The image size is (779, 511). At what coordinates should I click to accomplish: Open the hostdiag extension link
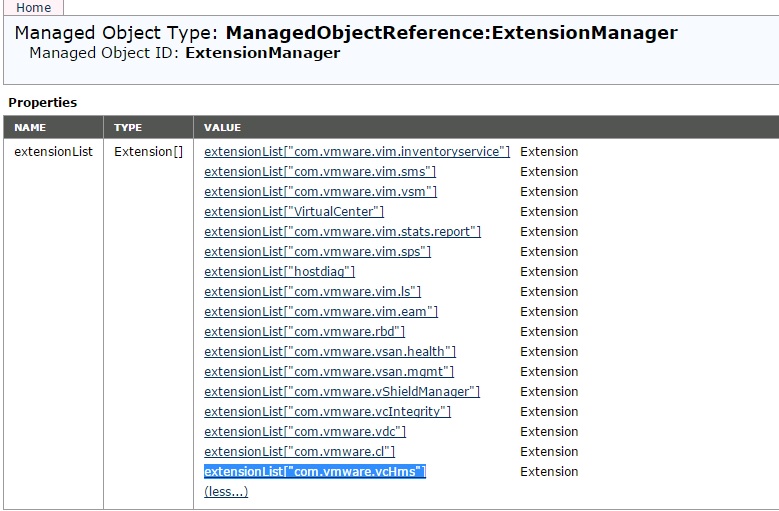click(279, 272)
